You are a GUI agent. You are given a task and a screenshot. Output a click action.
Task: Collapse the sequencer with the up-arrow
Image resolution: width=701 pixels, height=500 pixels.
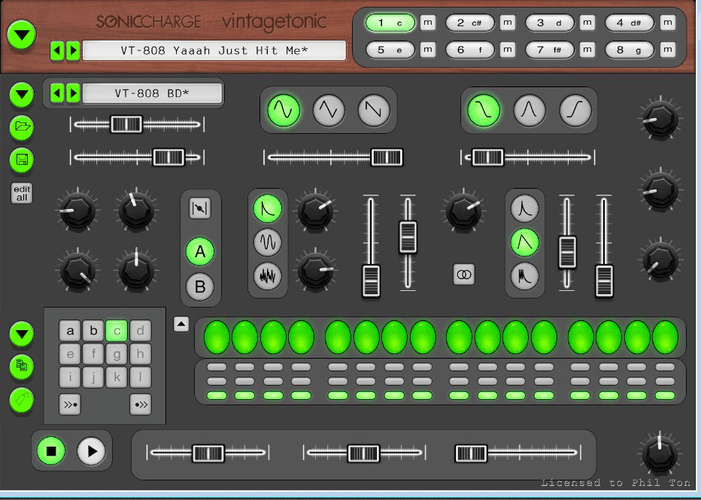[x=181, y=324]
